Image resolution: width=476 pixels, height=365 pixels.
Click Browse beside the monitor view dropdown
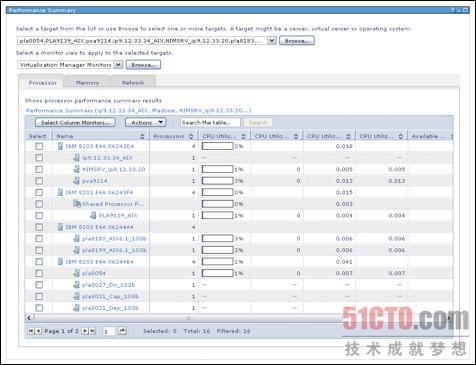[x=143, y=65]
